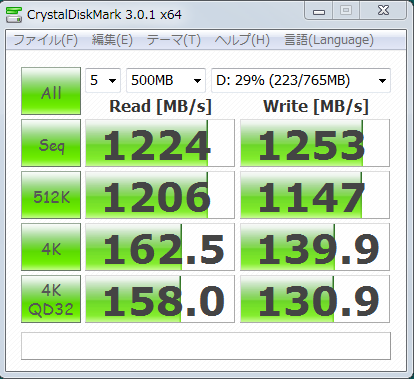Open the 言語(Language) menu
Image resolution: width=414 pixels, height=379 pixels.
click(329, 40)
